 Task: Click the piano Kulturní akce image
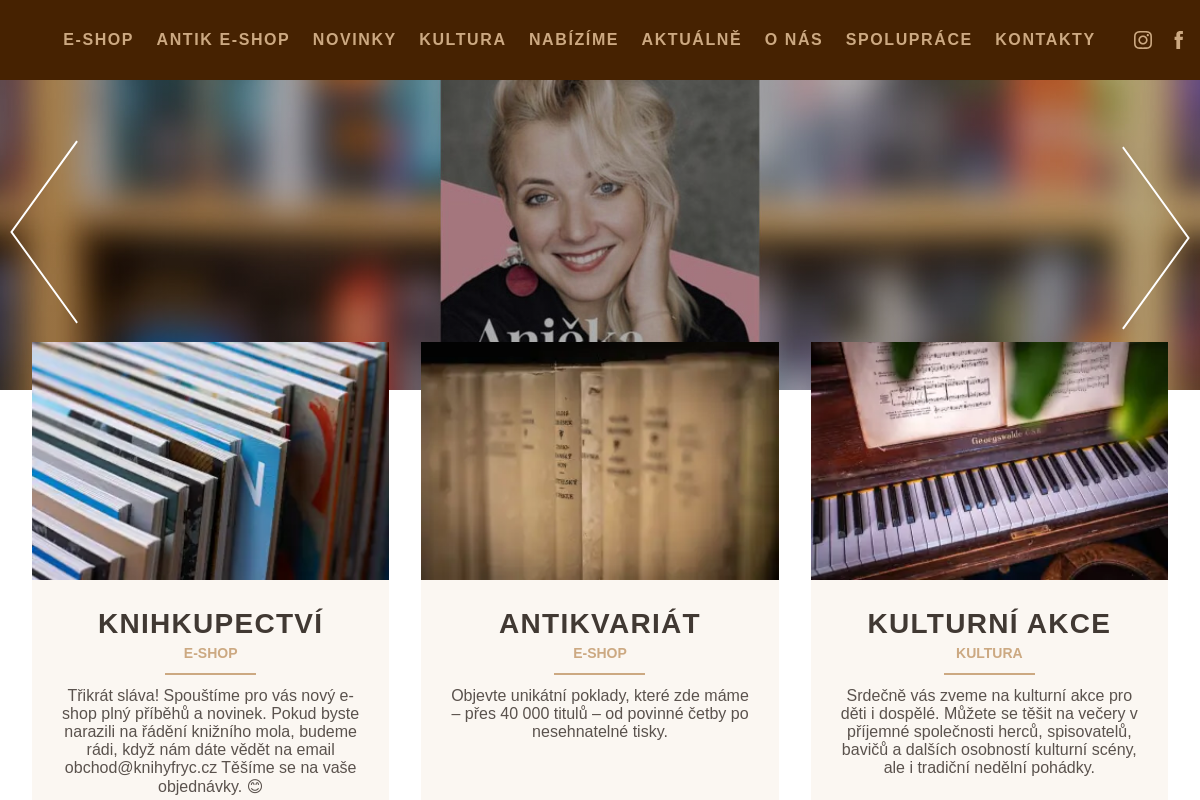coord(989,461)
